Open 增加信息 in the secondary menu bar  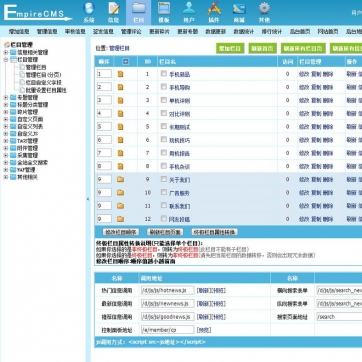19,32
